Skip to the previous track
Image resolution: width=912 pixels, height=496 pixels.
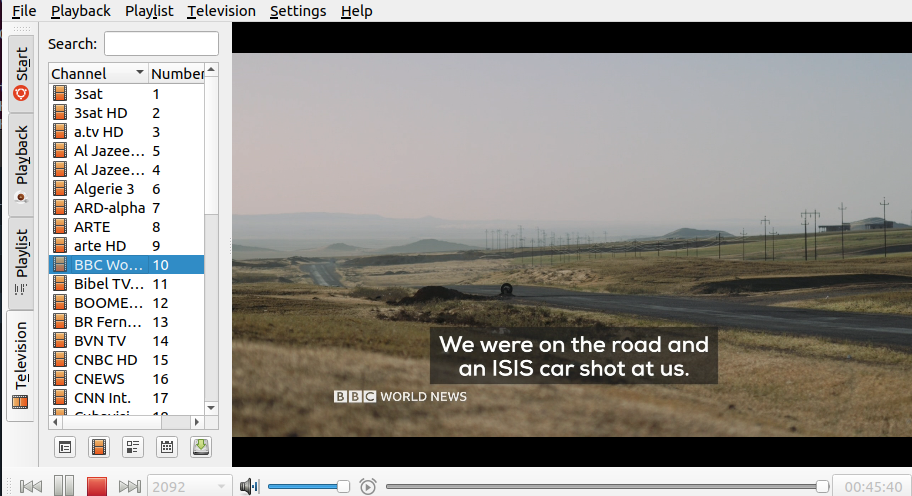(x=30, y=486)
